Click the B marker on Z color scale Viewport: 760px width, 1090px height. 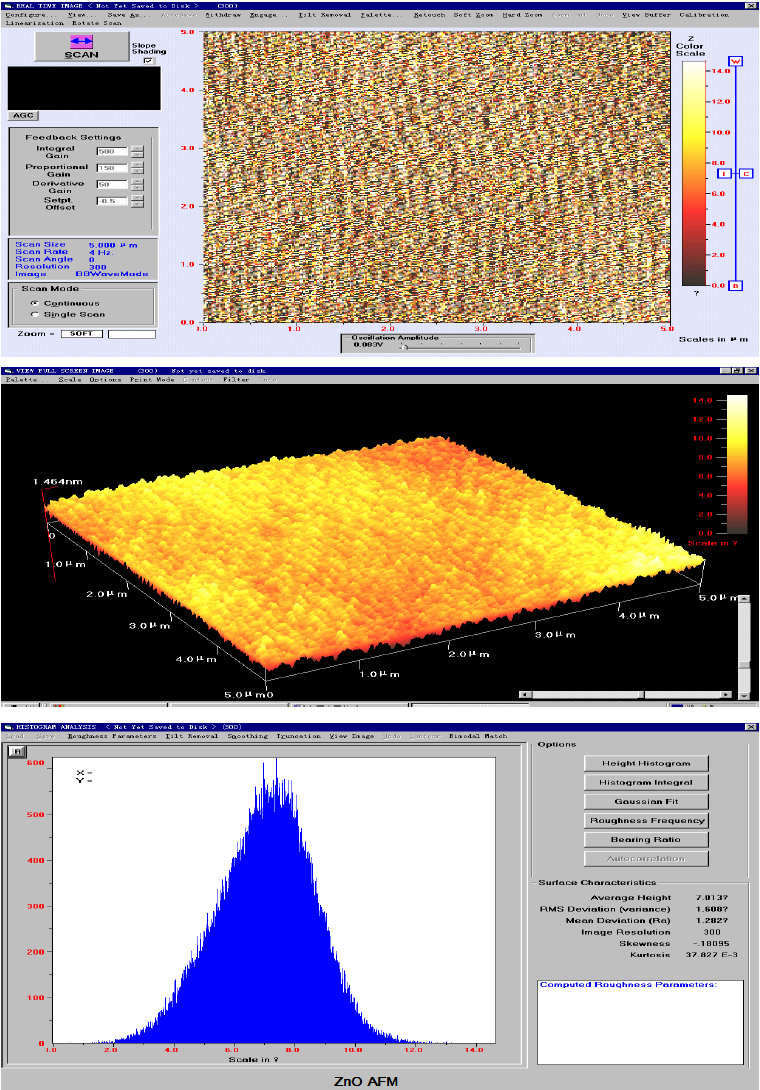pyautogui.click(x=736, y=285)
